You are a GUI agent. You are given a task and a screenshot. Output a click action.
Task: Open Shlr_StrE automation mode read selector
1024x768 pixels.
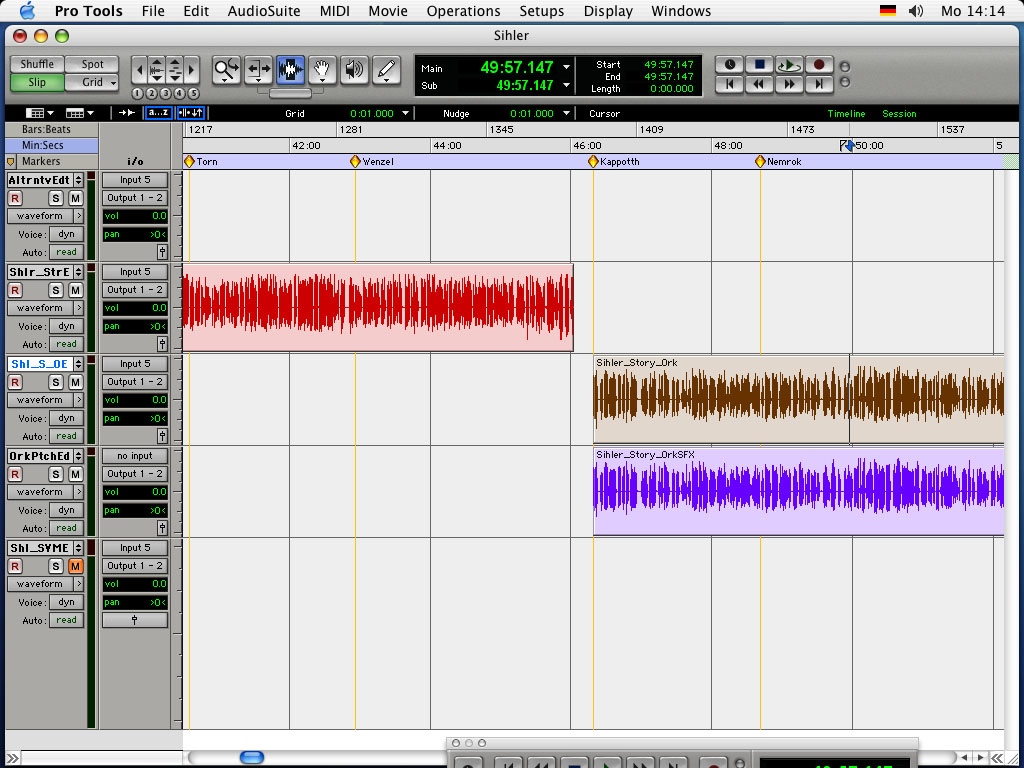click(x=66, y=344)
